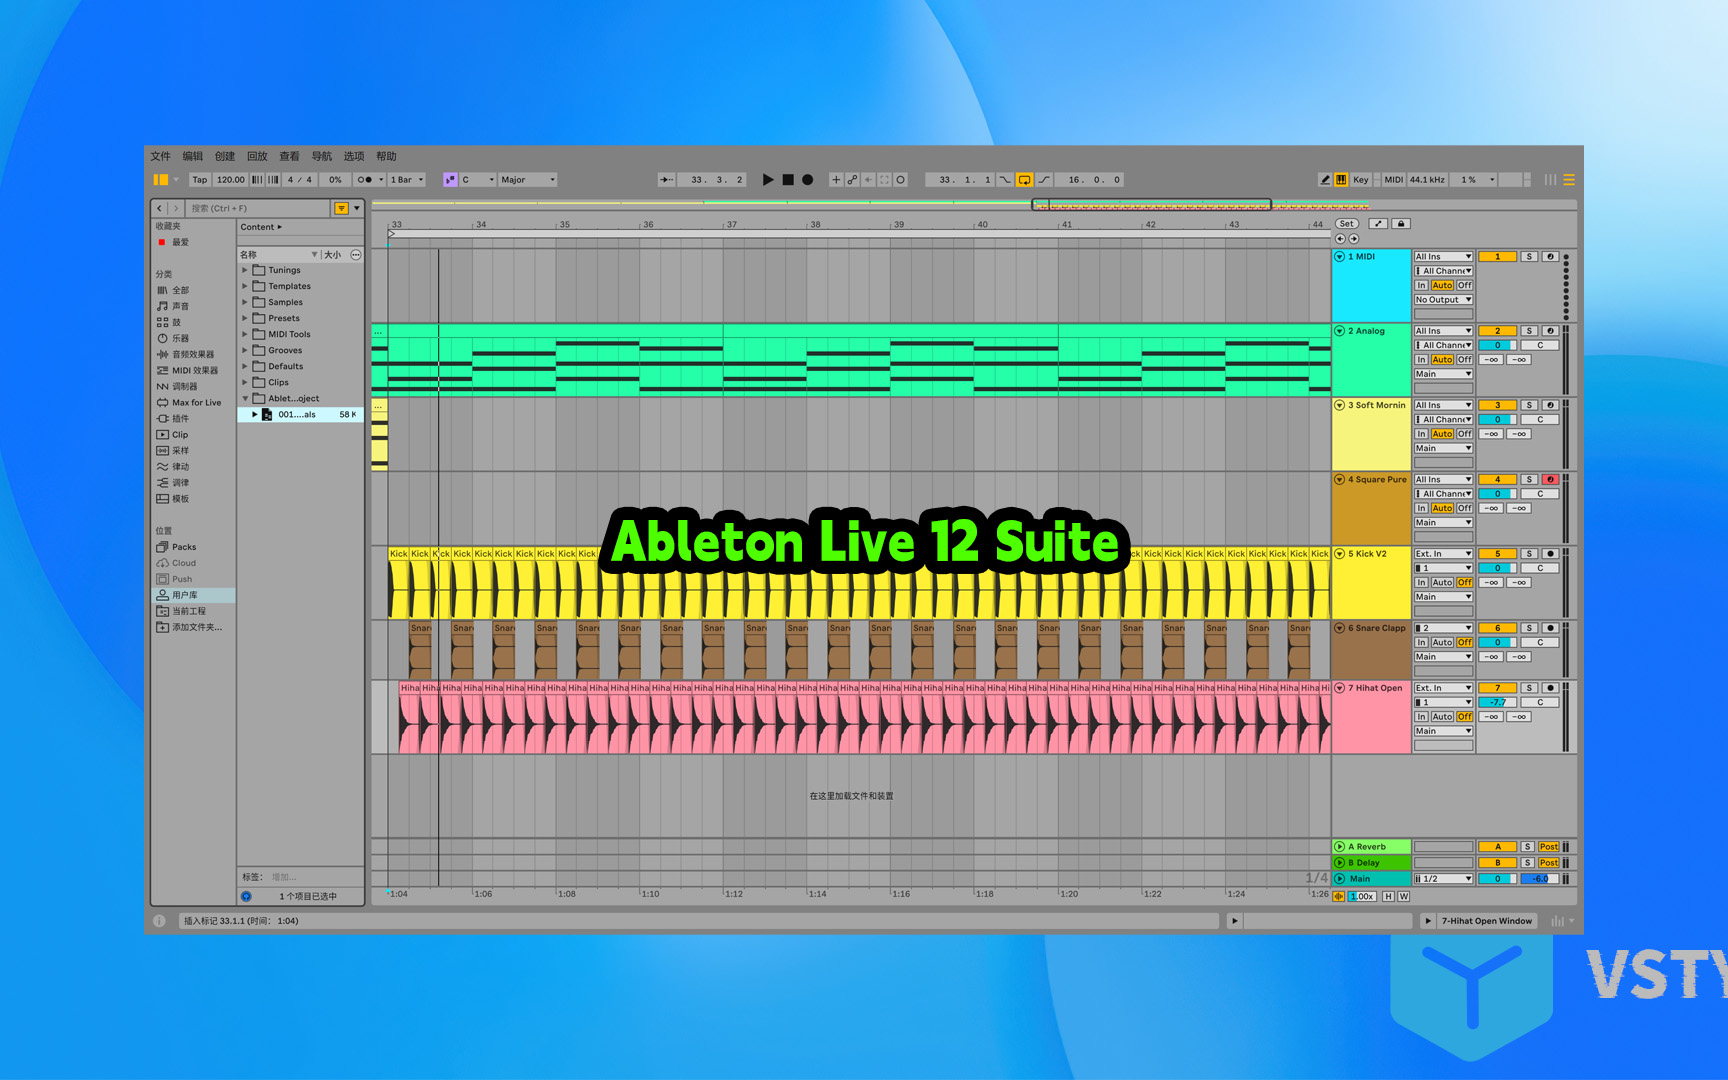Click the W width optimize button

click(x=1404, y=896)
